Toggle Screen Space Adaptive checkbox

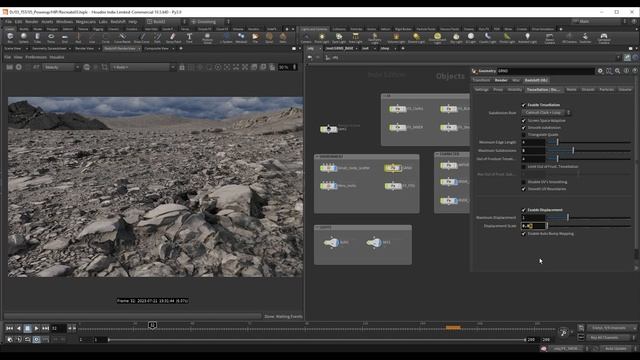pos(524,121)
